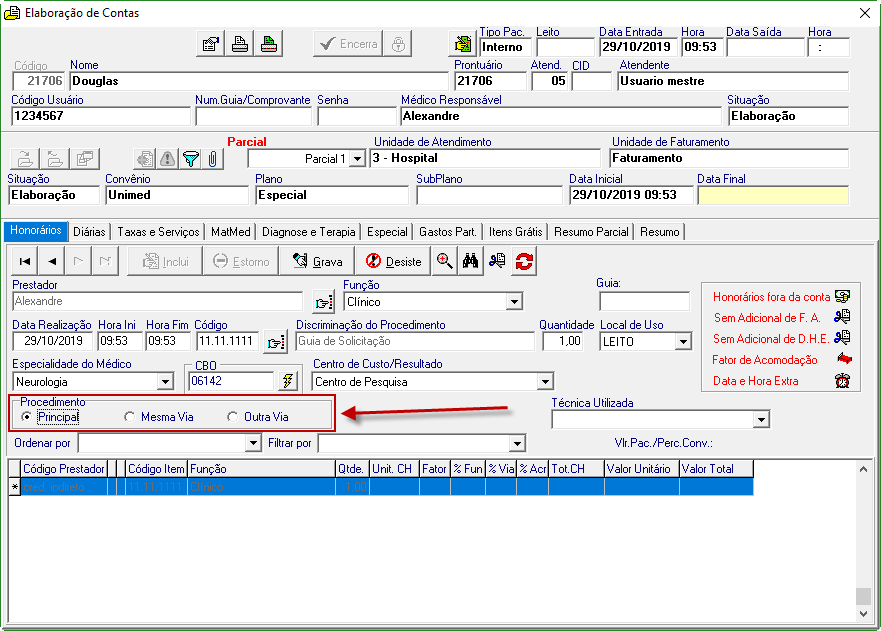Screen dimensions: 881x631
Task: Expand the Função Clínico dropdown
Action: point(514,302)
